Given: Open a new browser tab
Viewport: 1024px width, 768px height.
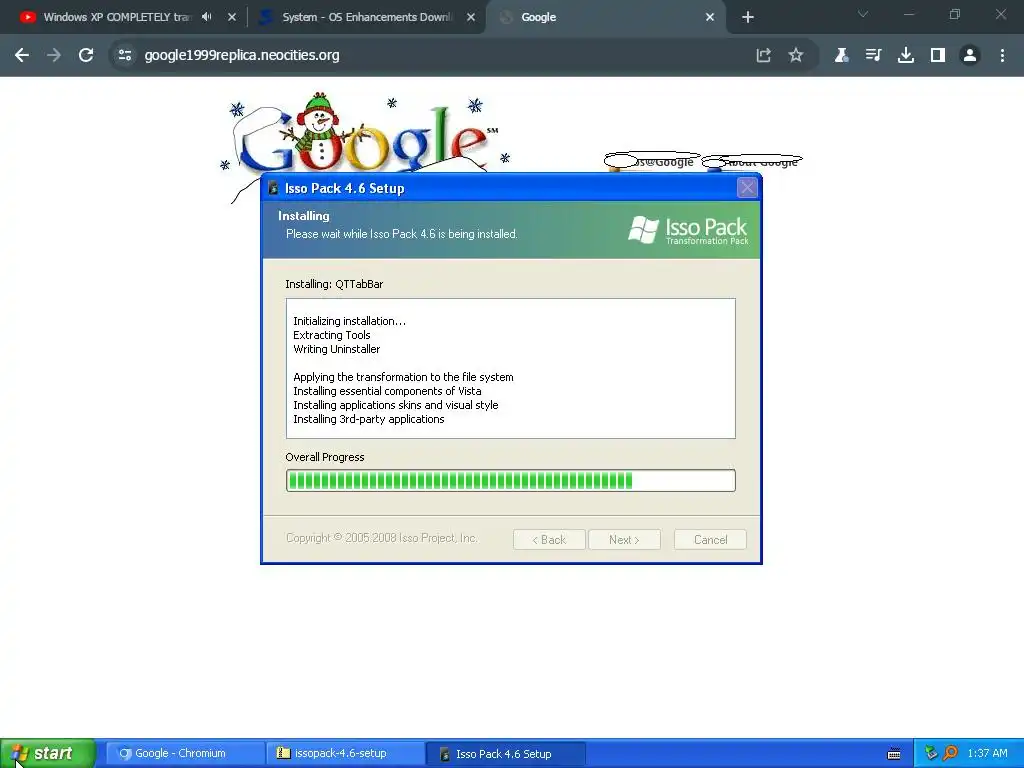Looking at the screenshot, I should pyautogui.click(x=748, y=17).
